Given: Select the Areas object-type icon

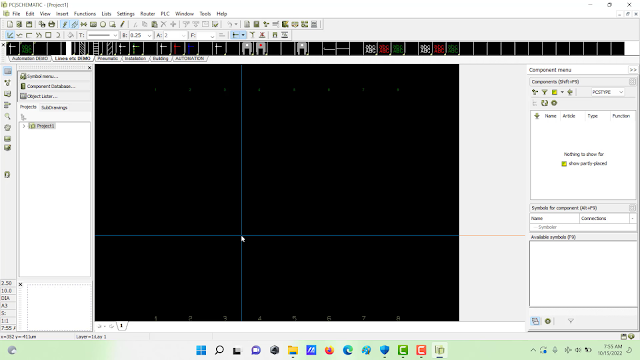Looking at the screenshot, I should tap(112, 24).
